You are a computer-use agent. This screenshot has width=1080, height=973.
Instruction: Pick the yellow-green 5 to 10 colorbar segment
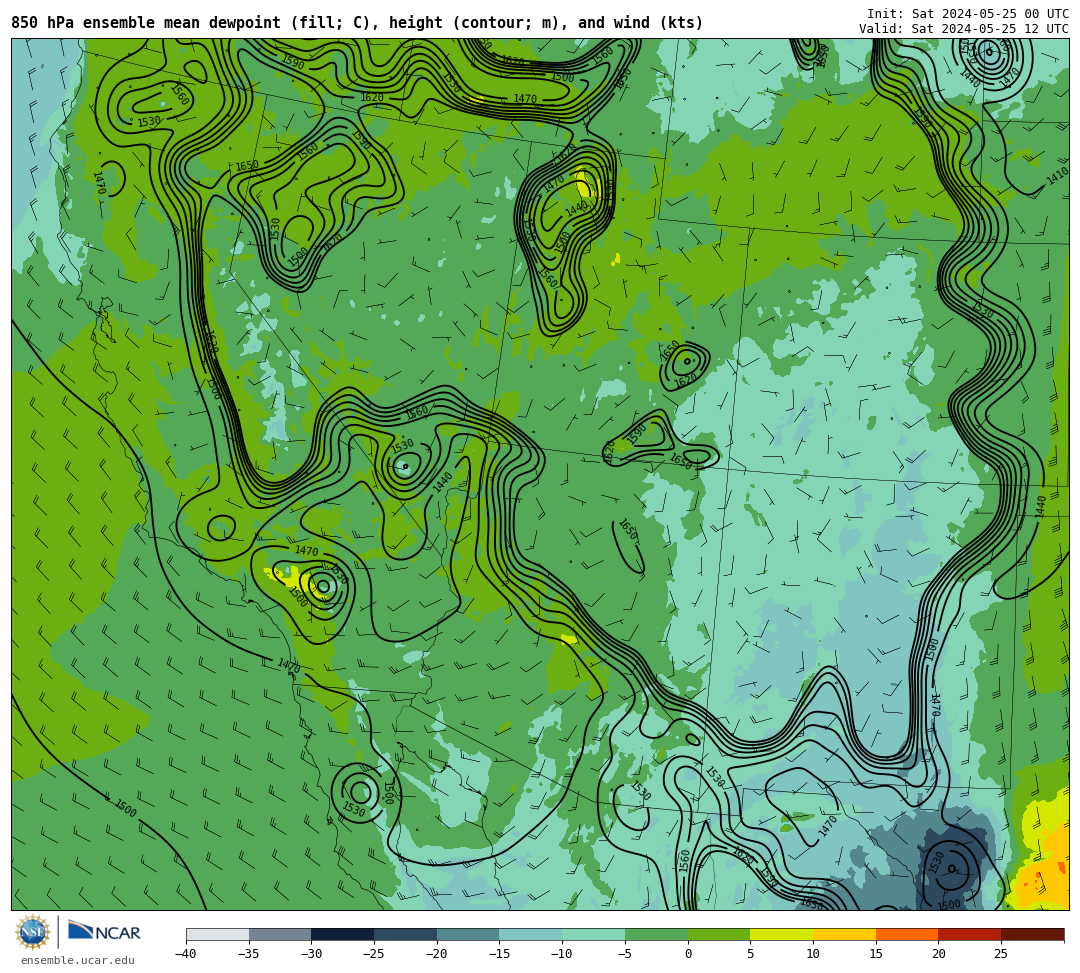point(782,934)
